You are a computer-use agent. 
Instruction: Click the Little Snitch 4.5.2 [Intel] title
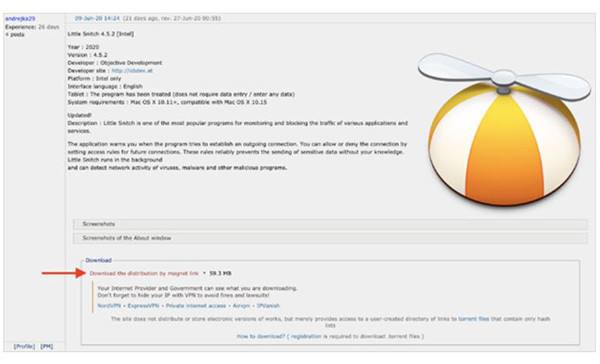tap(101, 34)
